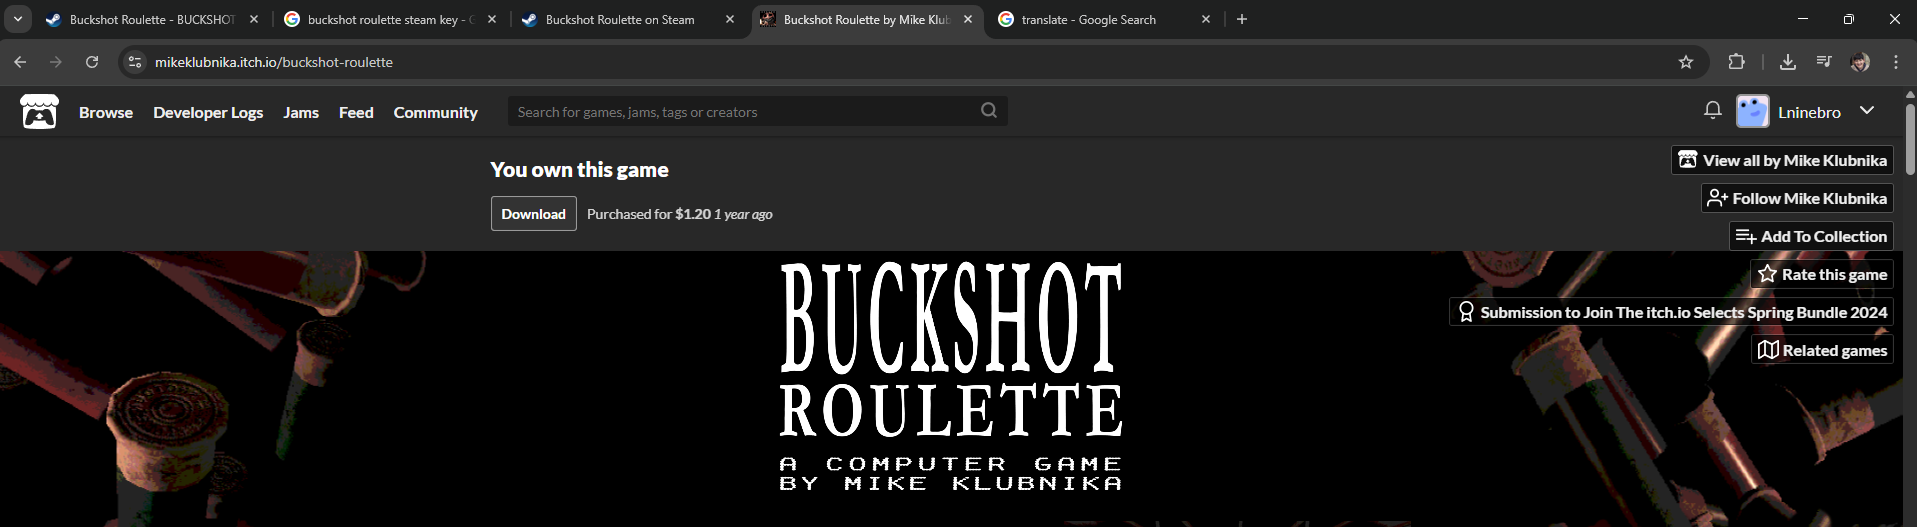1917x527 pixels.
Task: Click the Lninebro username text
Action: (x=1809, y=112)
